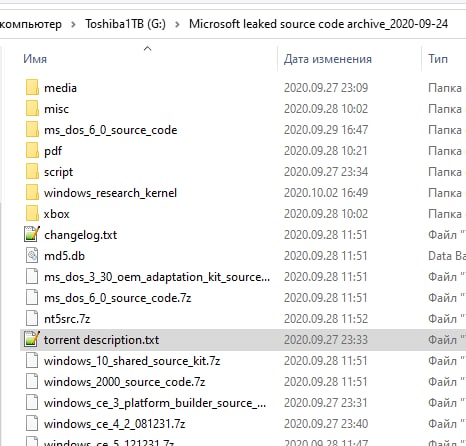Expand breadcrumb chevron before Toshiba1TB (G:)
Screen dimensions: 466x446
pos(73,24)
